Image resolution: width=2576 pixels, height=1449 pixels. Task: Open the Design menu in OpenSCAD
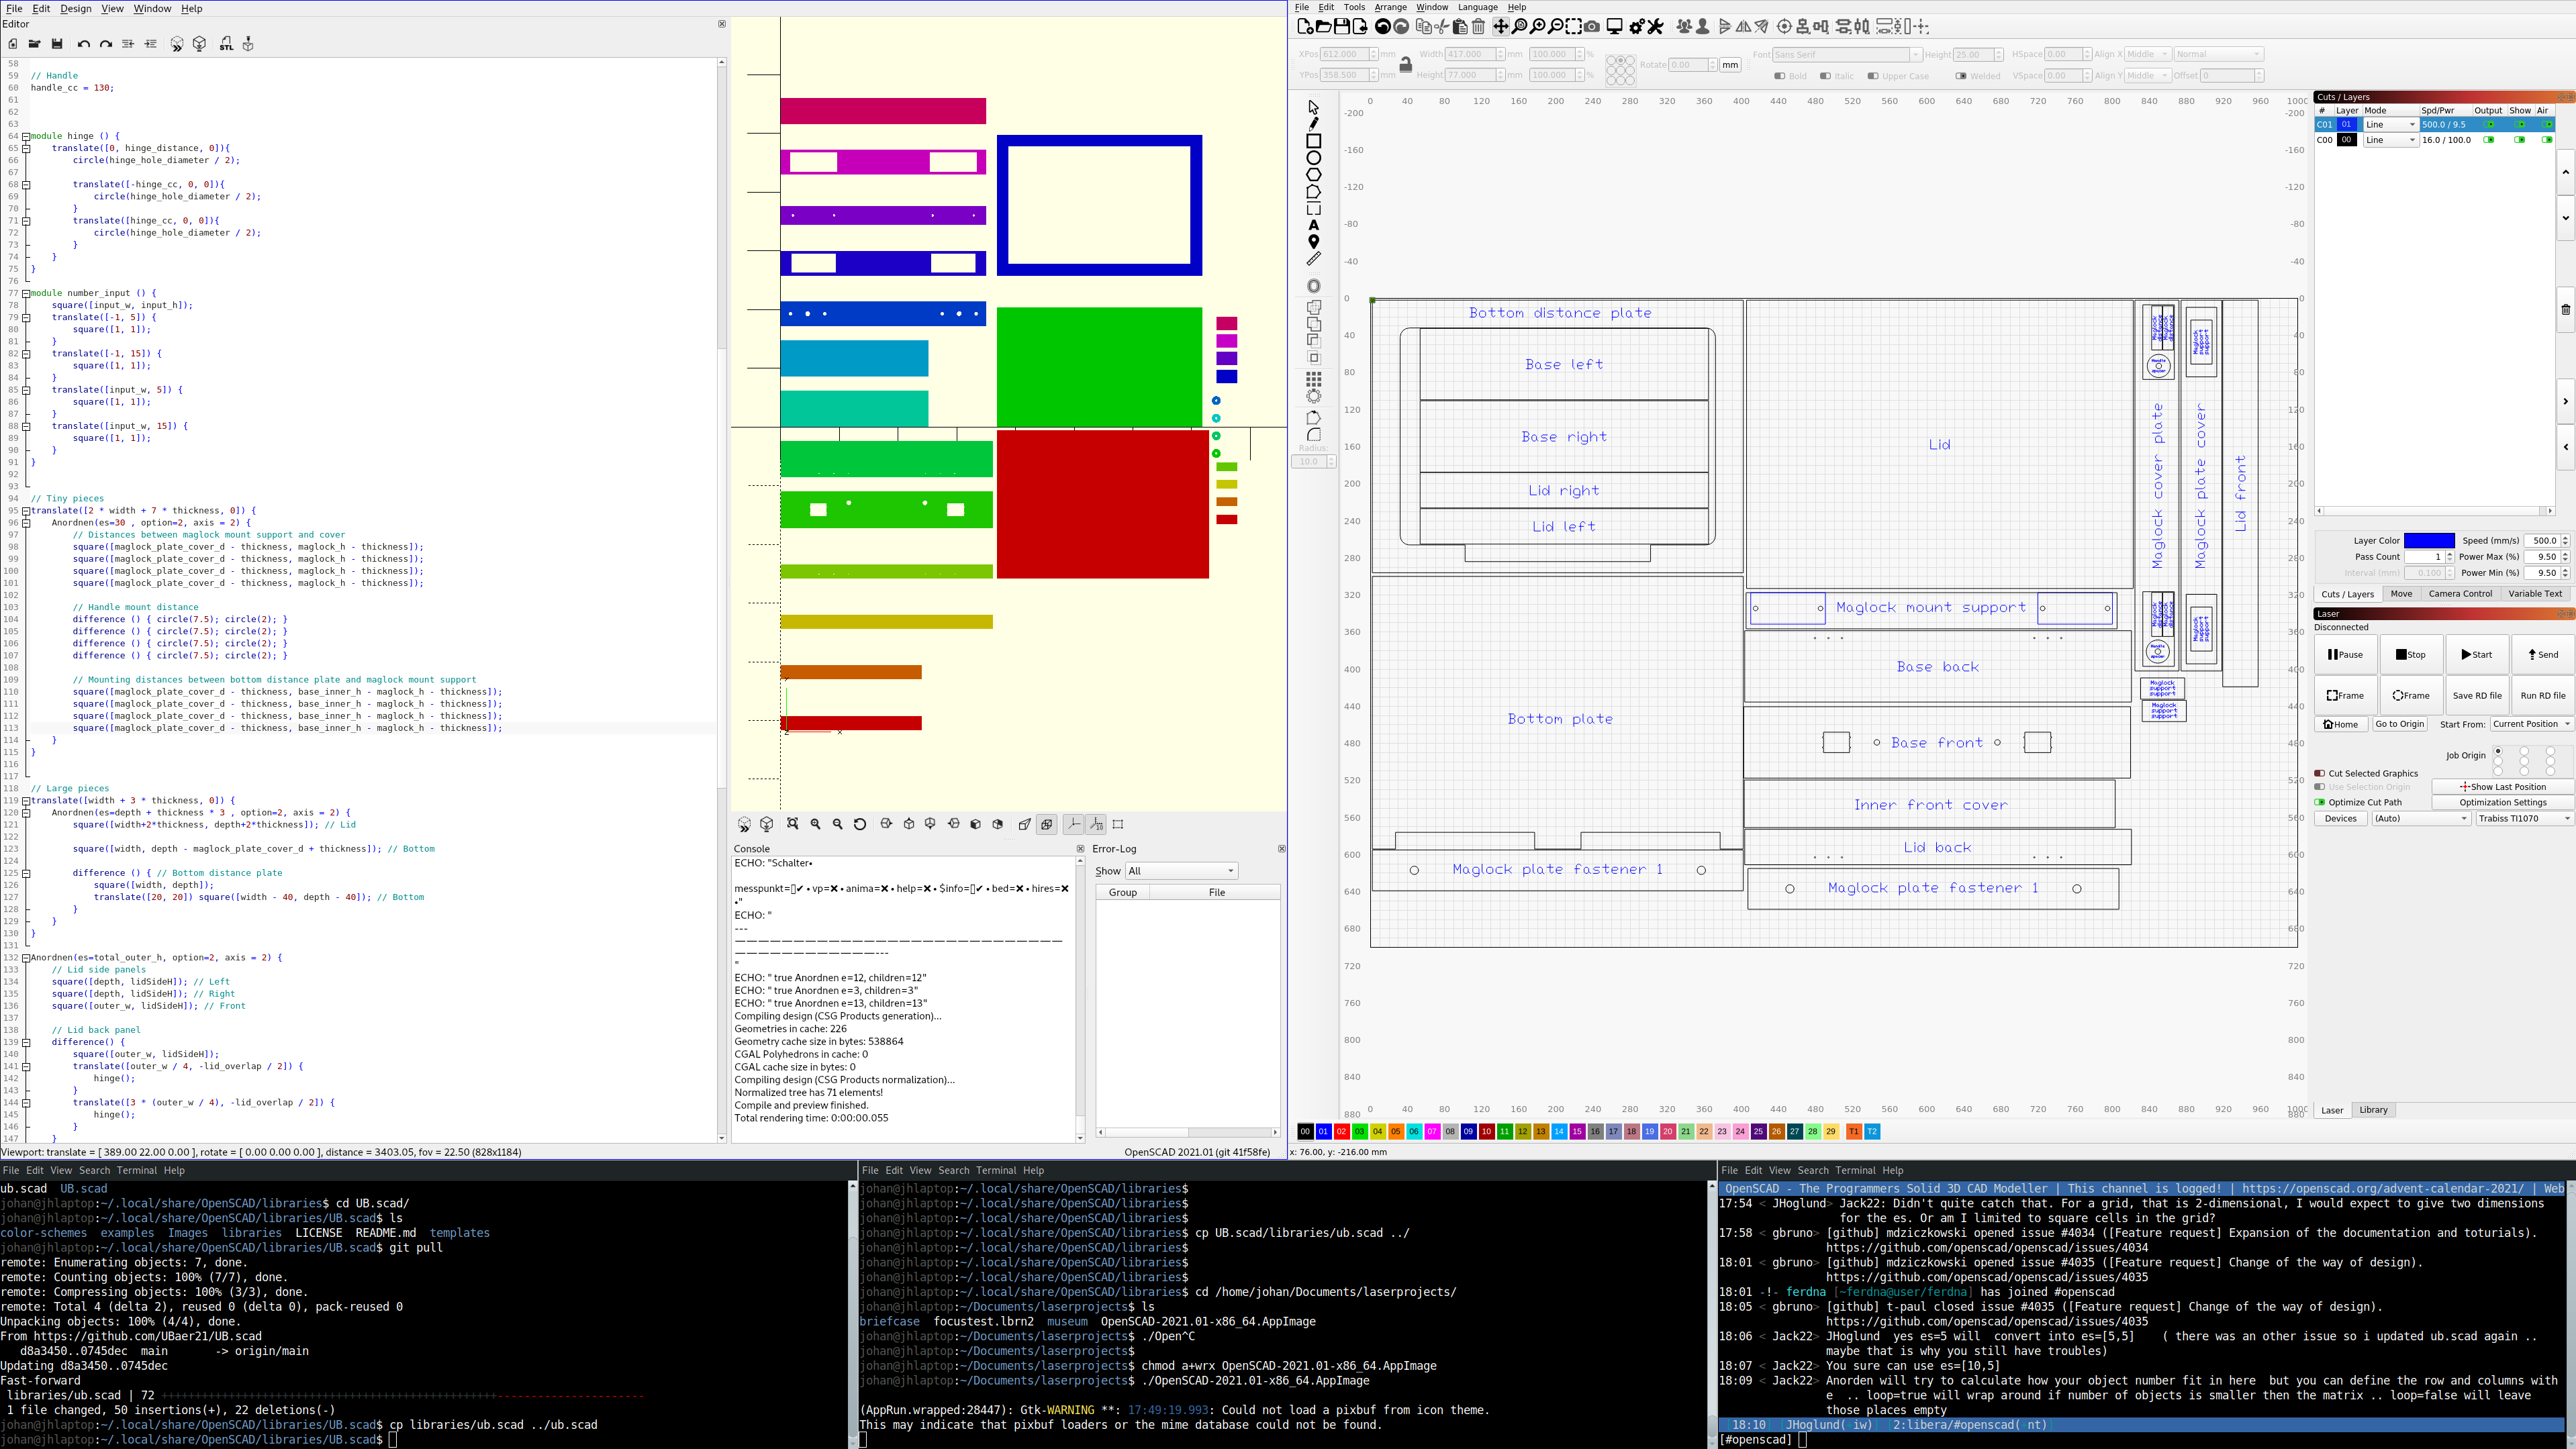75,8
